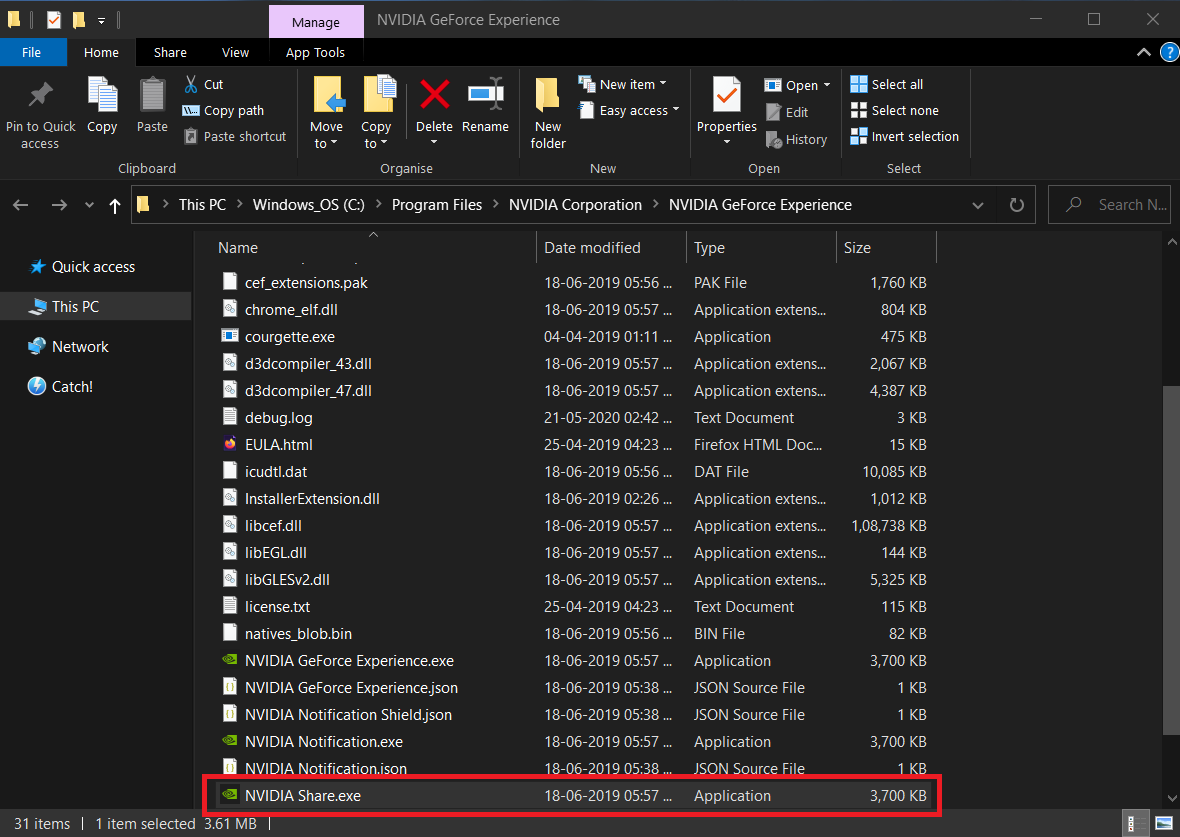Select the EULA.html file
Image resolution: width=1180 pixels, height=837 pixels.
pyautogui.click(x=278, y=445)
